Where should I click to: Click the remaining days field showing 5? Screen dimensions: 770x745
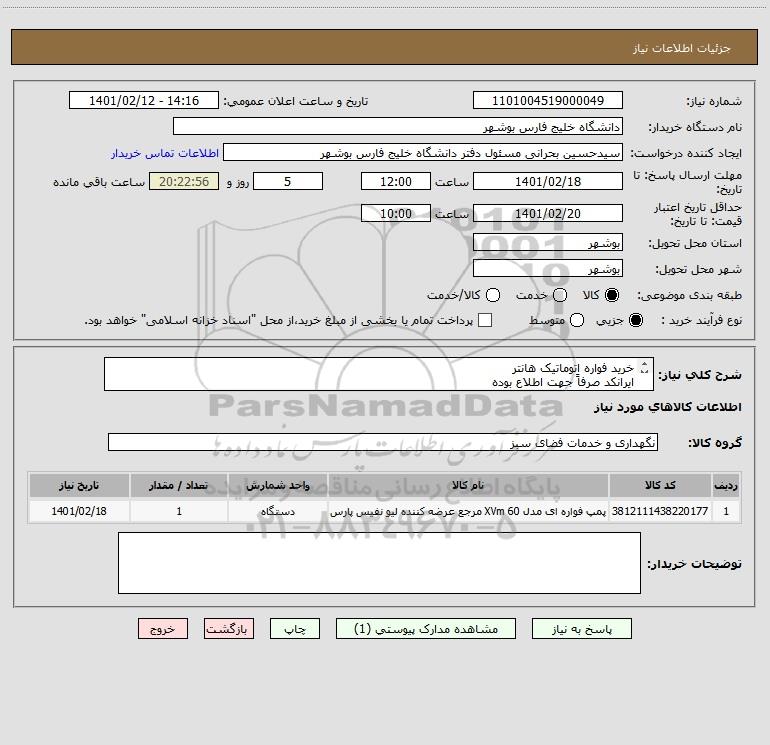(x=288, y=182)
